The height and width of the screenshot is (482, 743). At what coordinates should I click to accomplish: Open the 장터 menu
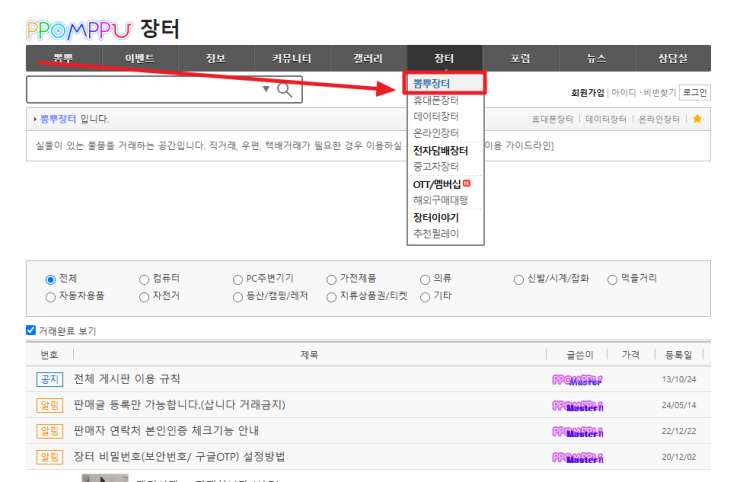pyautogui.click(x=444, y=58)
